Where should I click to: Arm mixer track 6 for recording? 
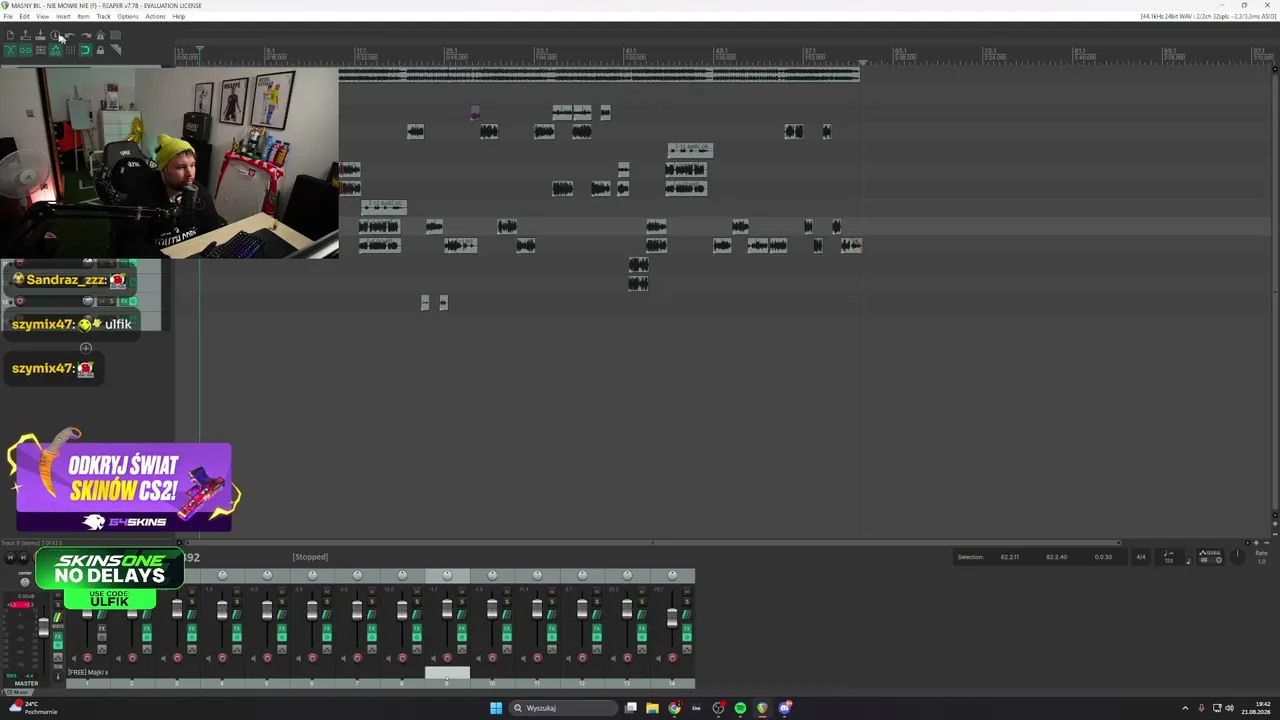[312, 658]
